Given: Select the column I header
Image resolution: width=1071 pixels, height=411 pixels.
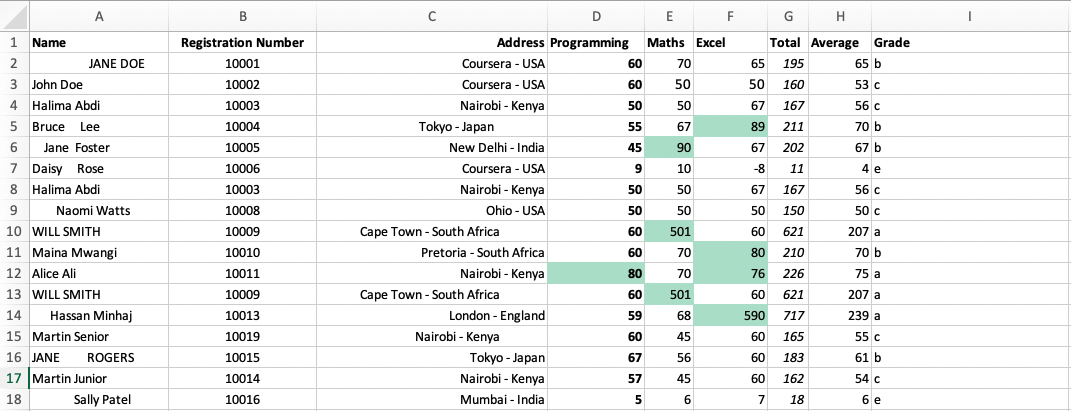Looking at the screenshot, I should (x=970, y=18).
